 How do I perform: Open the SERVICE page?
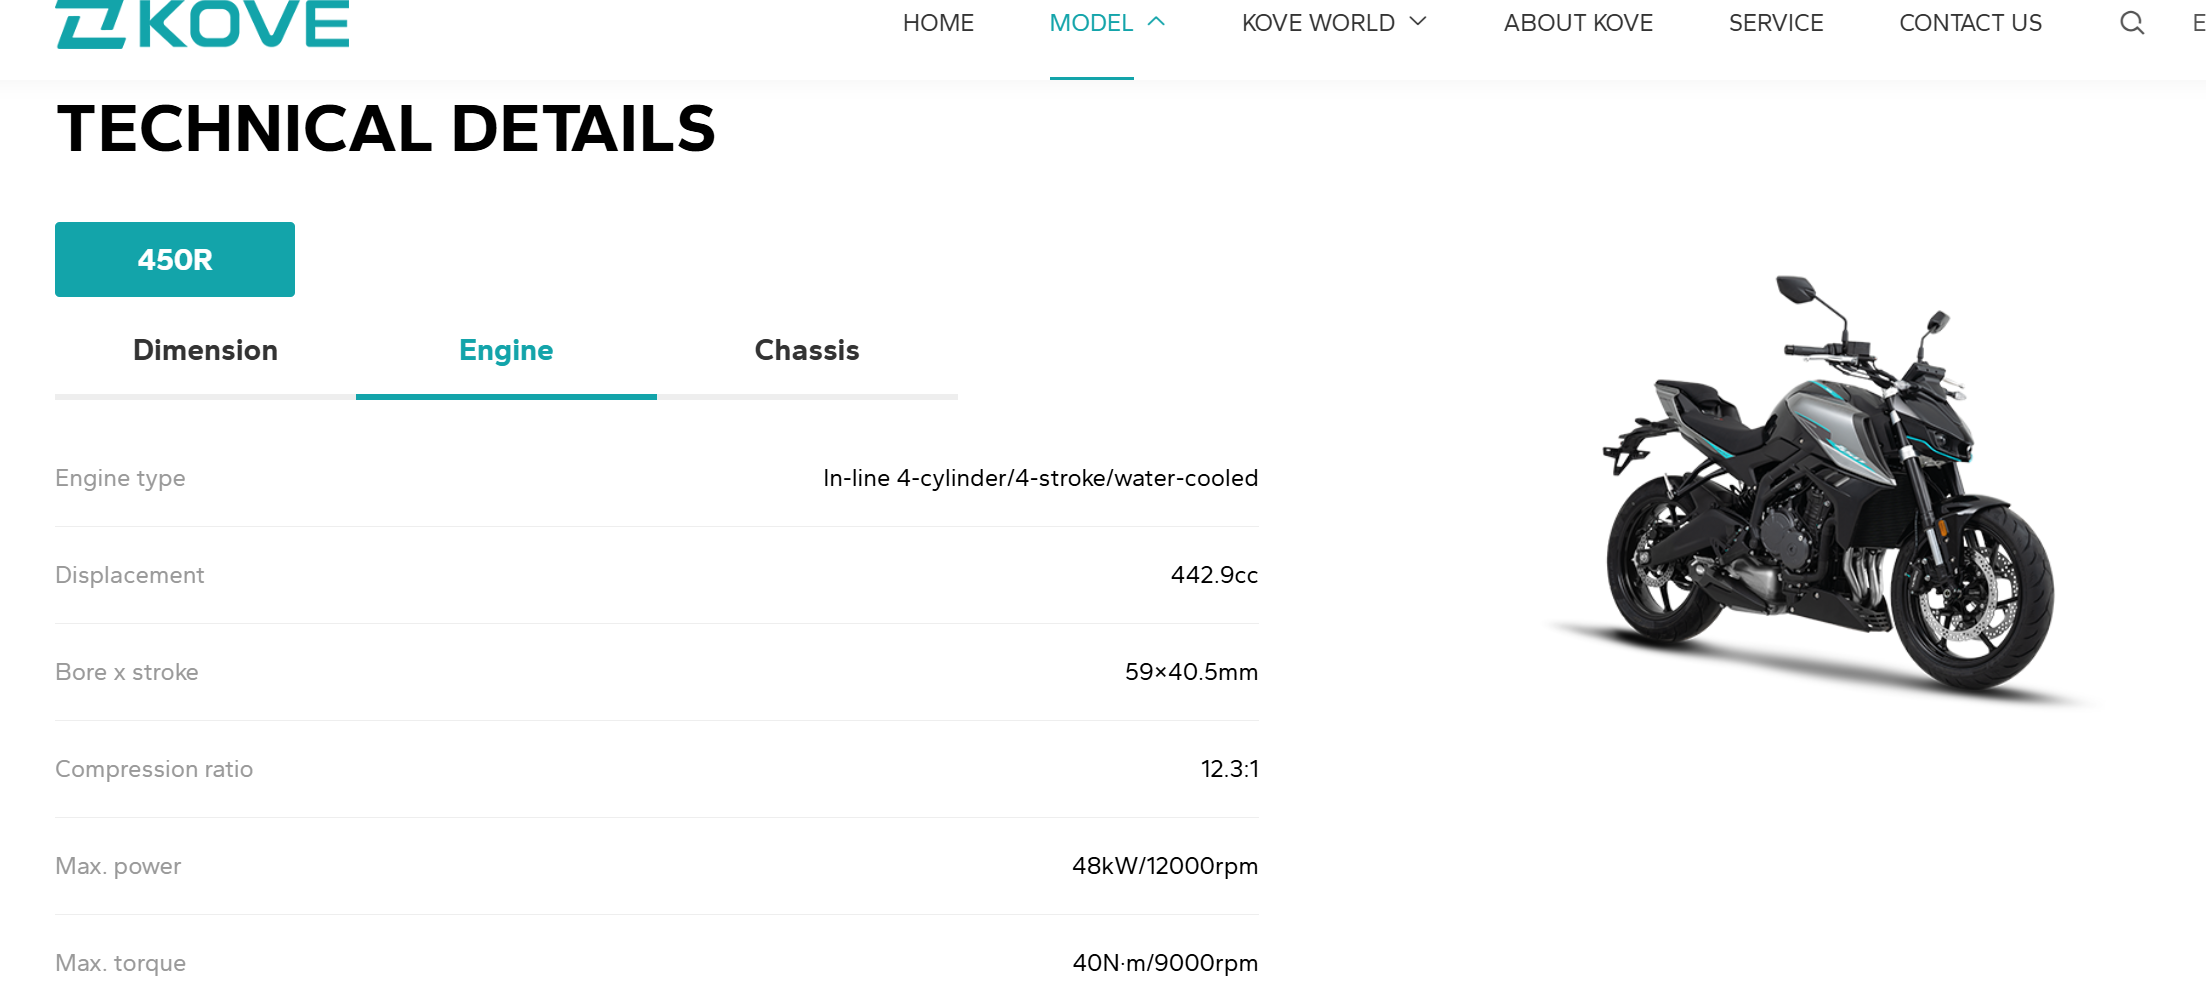click(1776, 23)
